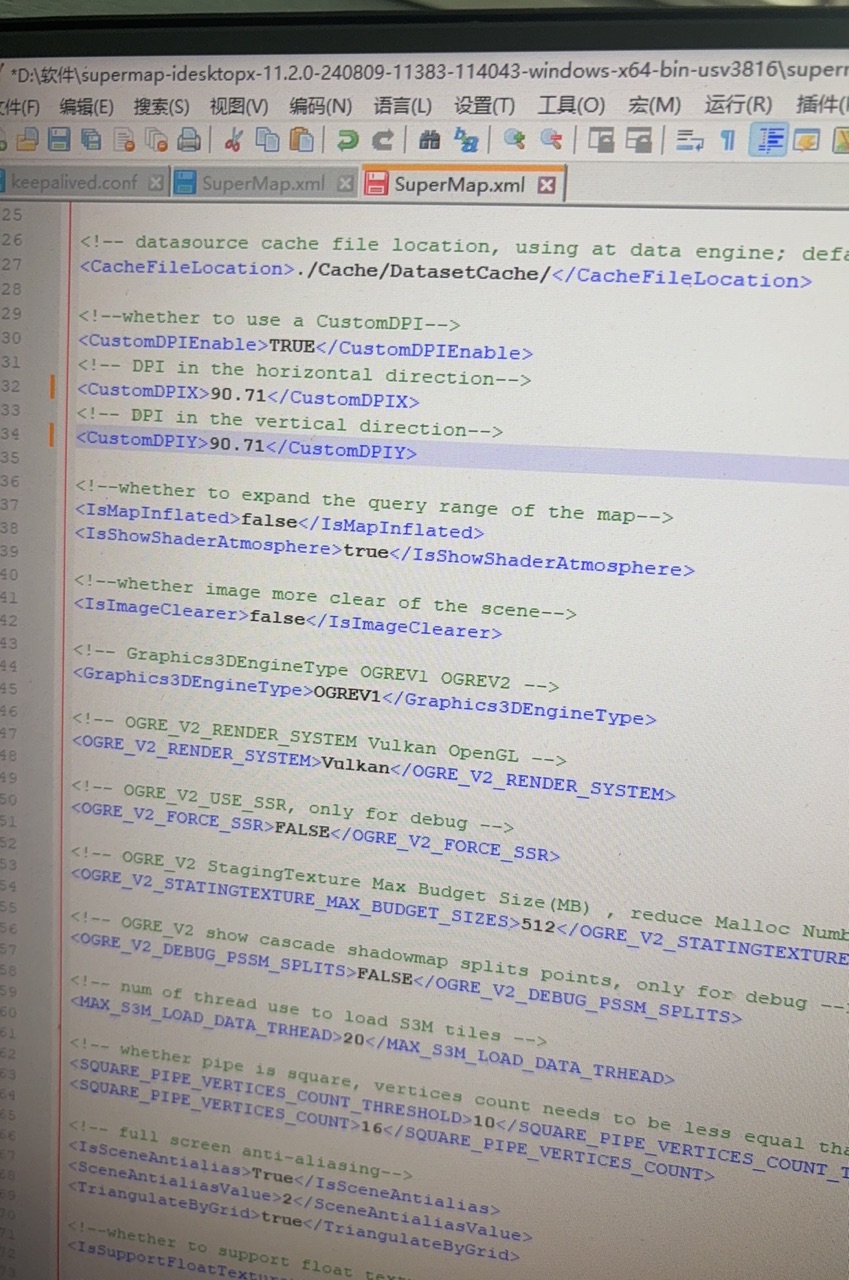Viewport: 849px width, 1280px height.
Task: Toggle show all characters pilcrow
Action: point(728,141)
